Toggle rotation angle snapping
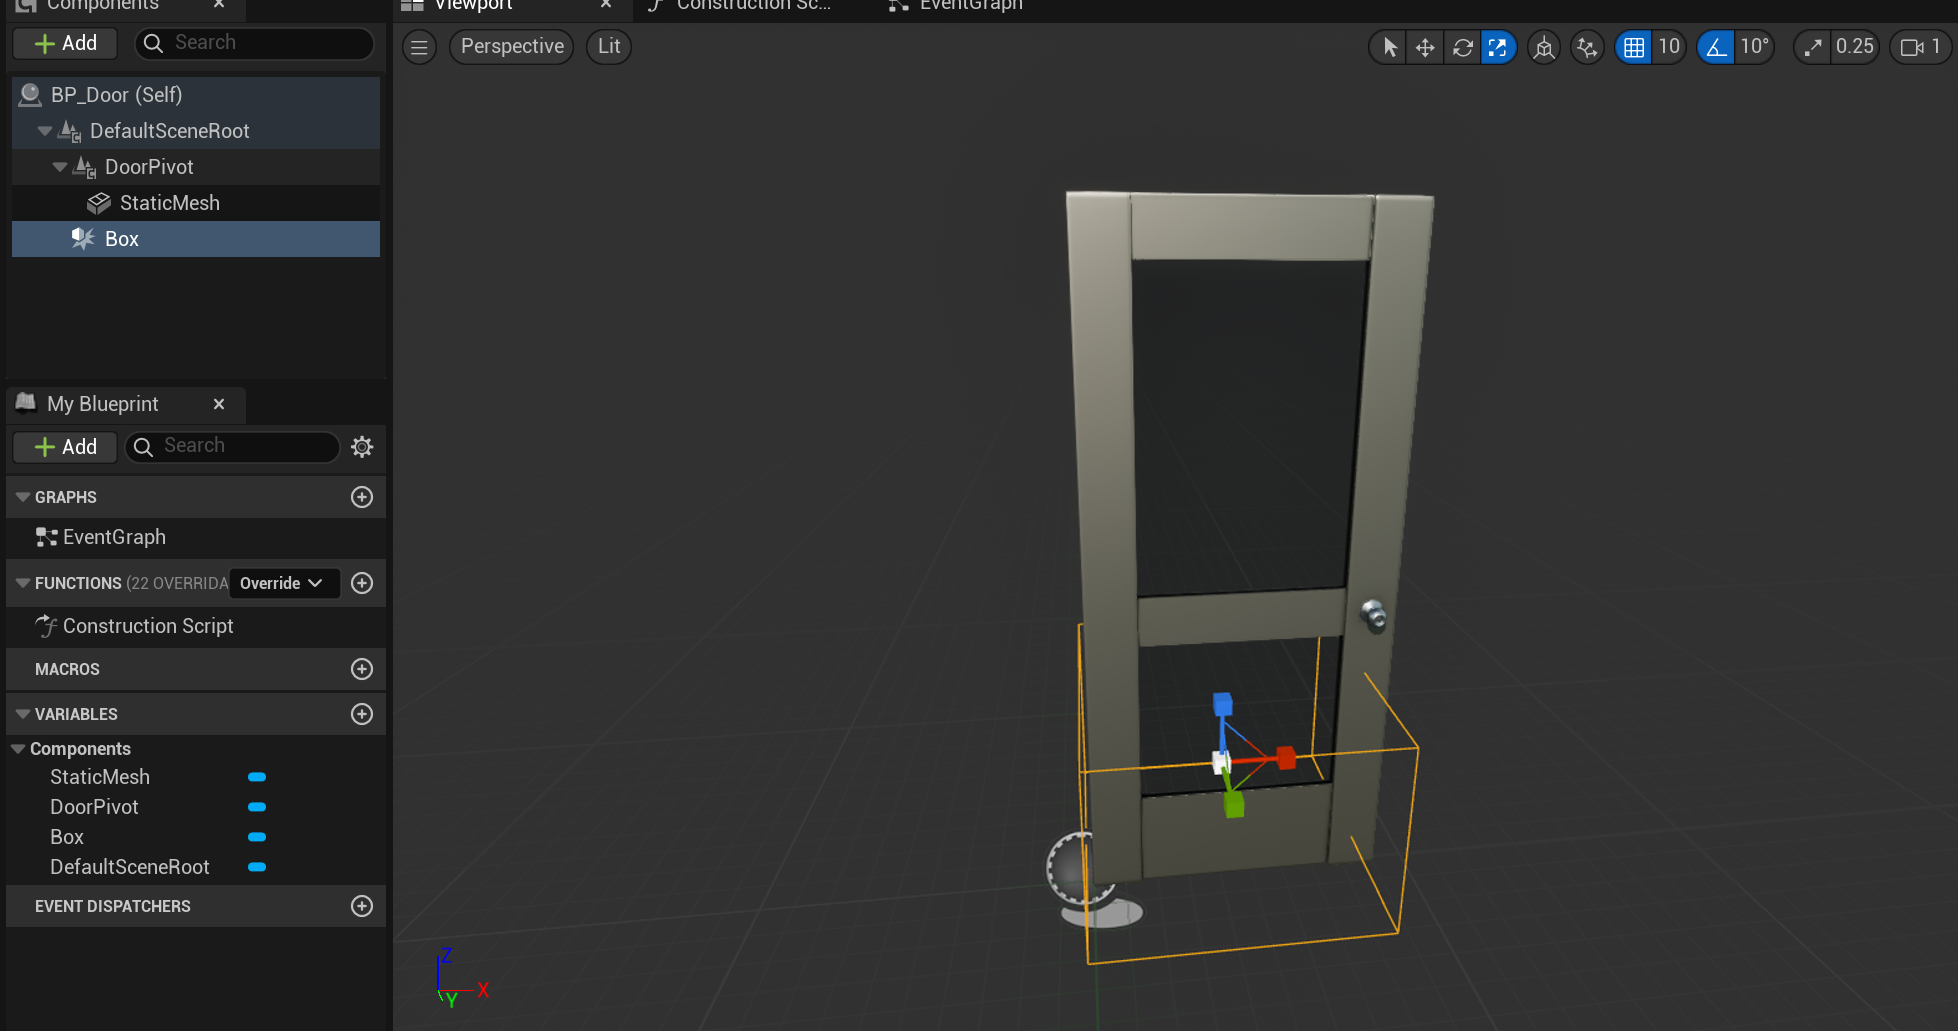The image size is (1958, 1031). 1716,47
